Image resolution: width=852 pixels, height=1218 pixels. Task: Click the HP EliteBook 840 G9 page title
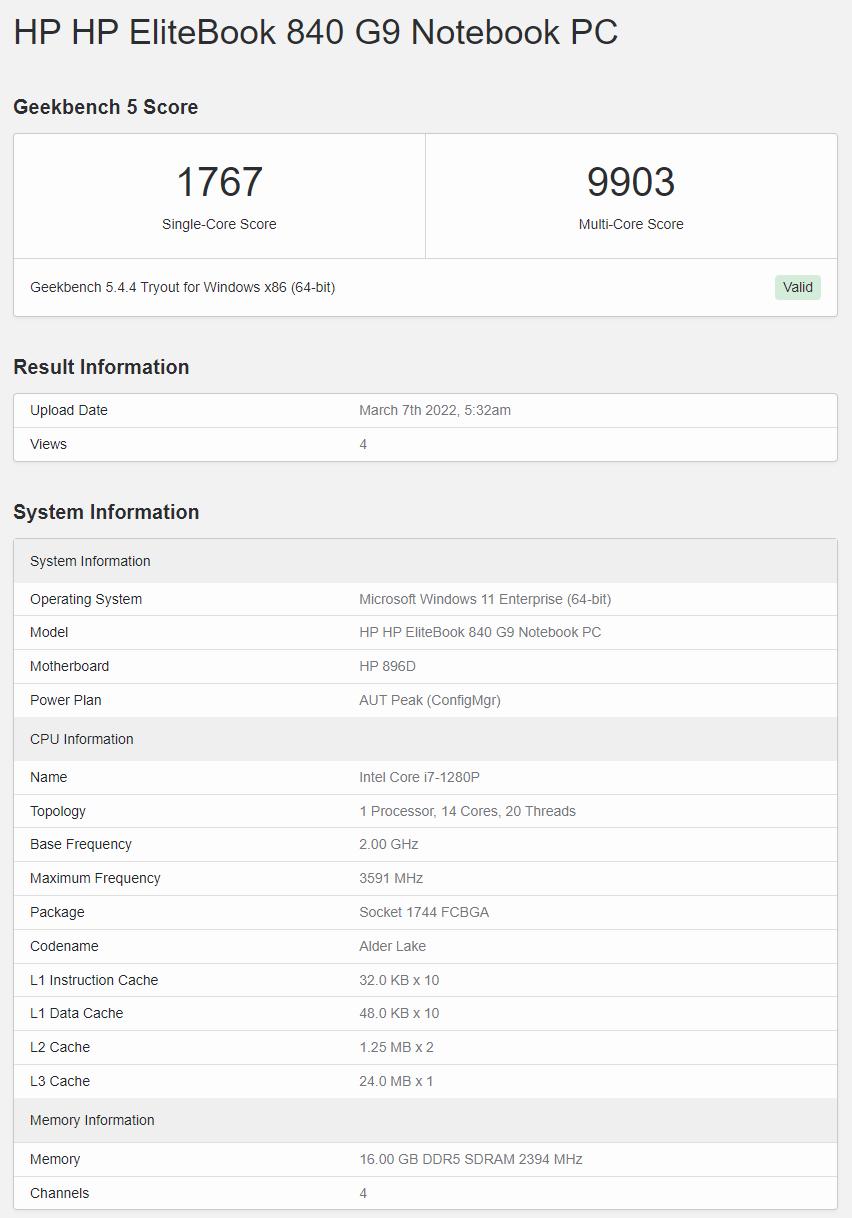314,32
